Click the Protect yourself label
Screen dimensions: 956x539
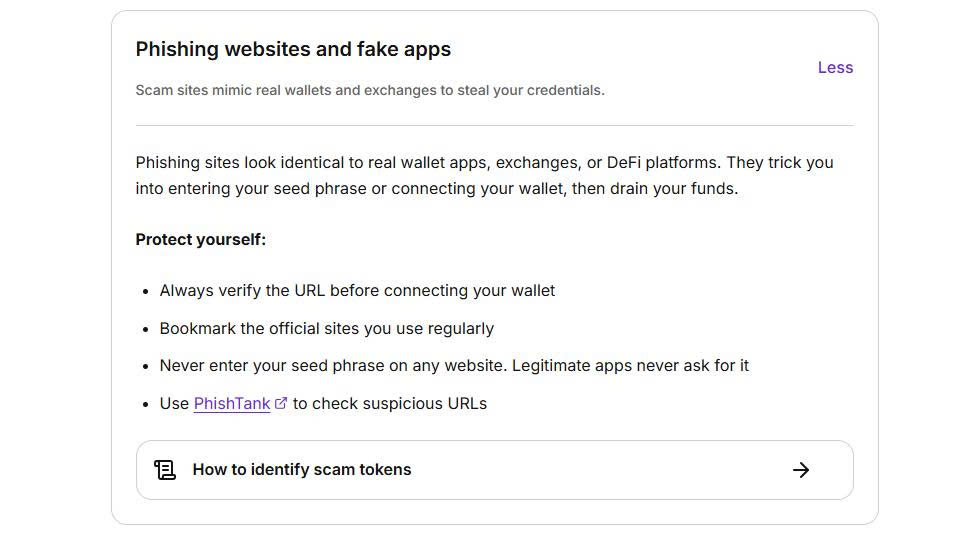pos(201,240)
